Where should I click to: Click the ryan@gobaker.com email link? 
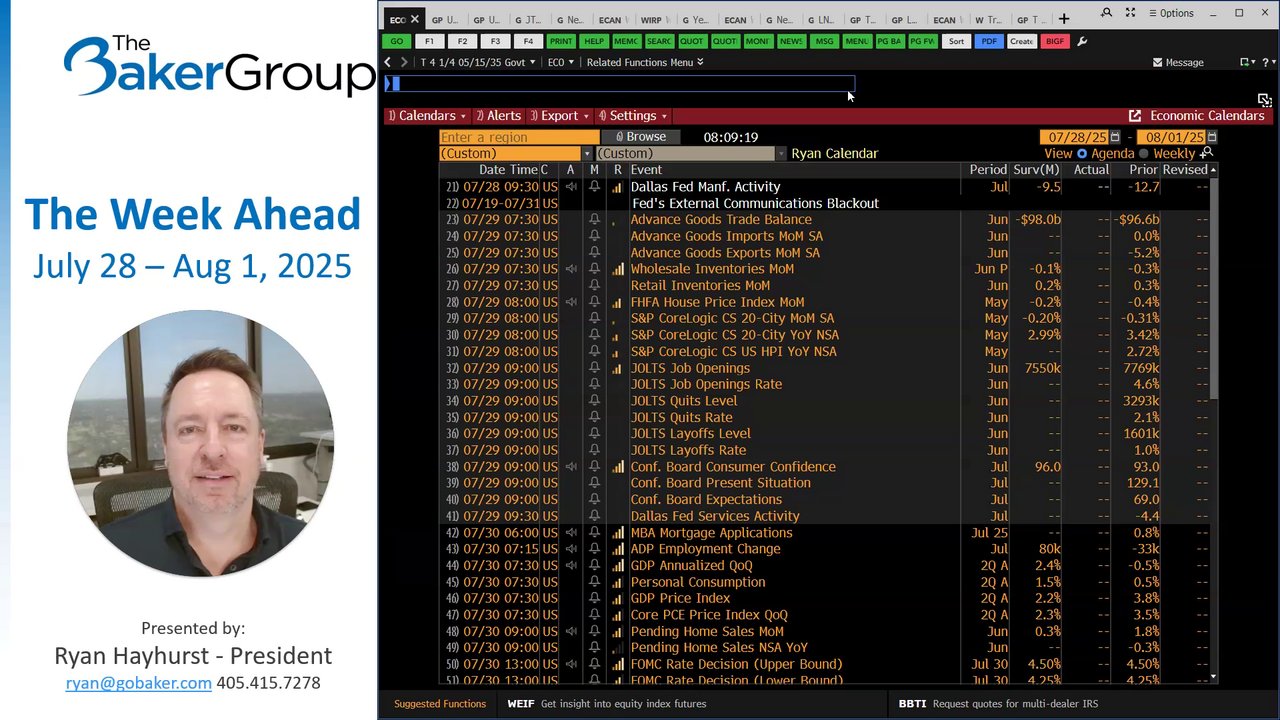(x=139, y=683)
